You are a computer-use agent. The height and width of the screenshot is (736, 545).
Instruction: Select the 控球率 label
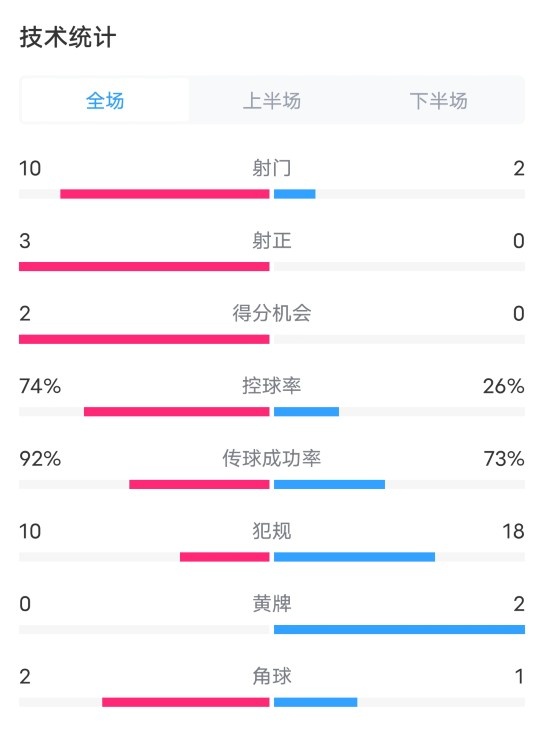click(x=272, y=386)
